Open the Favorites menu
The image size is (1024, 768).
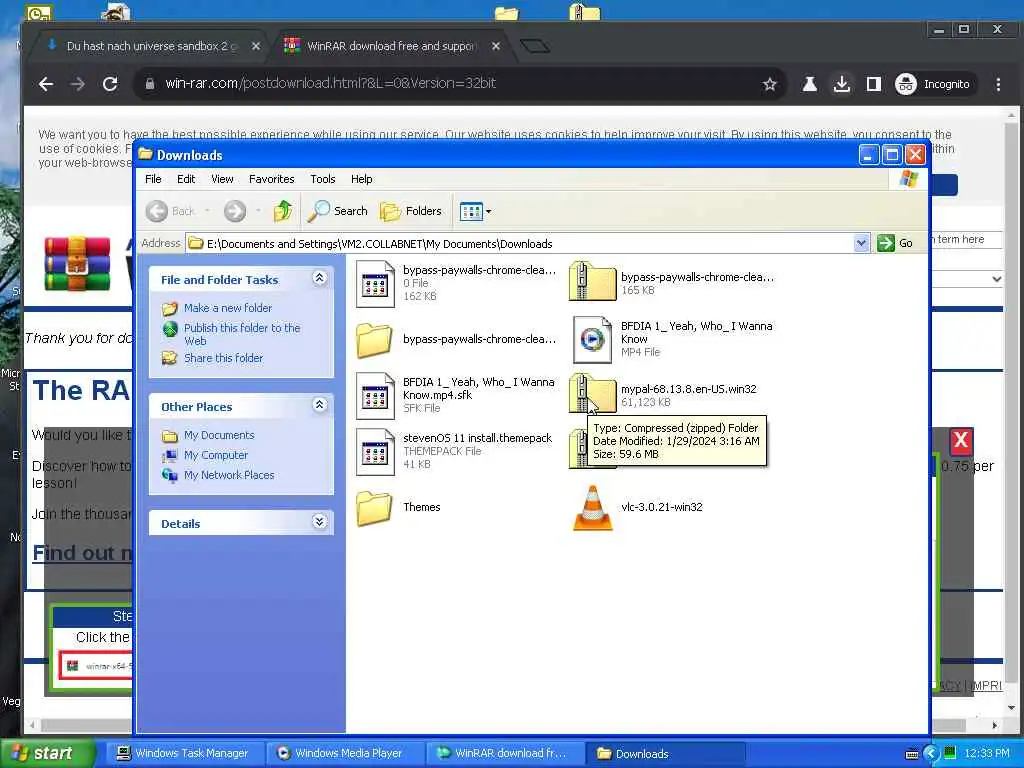(x=272, y=179)
